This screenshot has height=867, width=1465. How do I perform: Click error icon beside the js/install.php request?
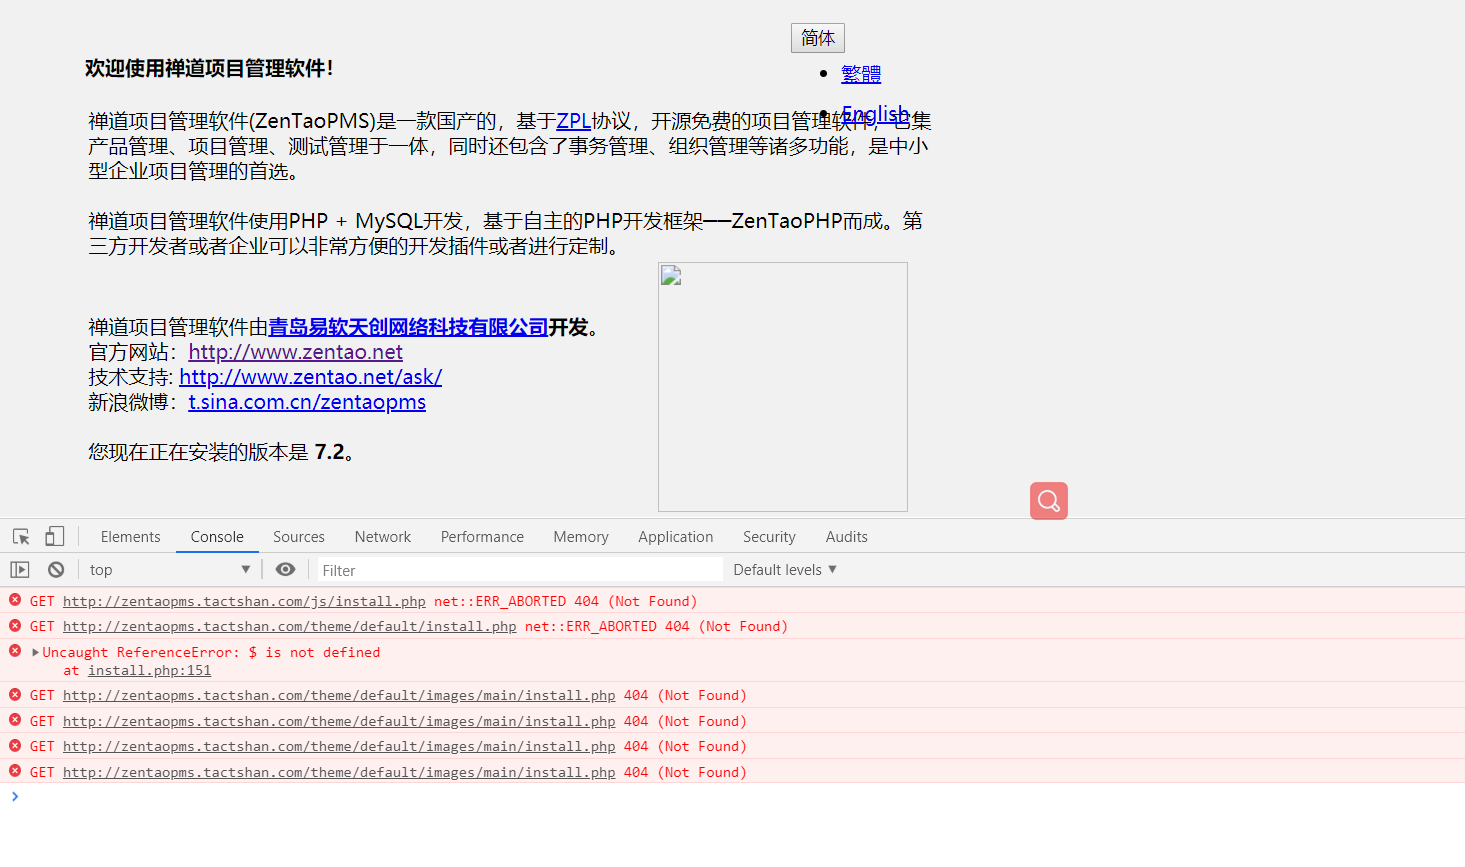pos(15,600)
